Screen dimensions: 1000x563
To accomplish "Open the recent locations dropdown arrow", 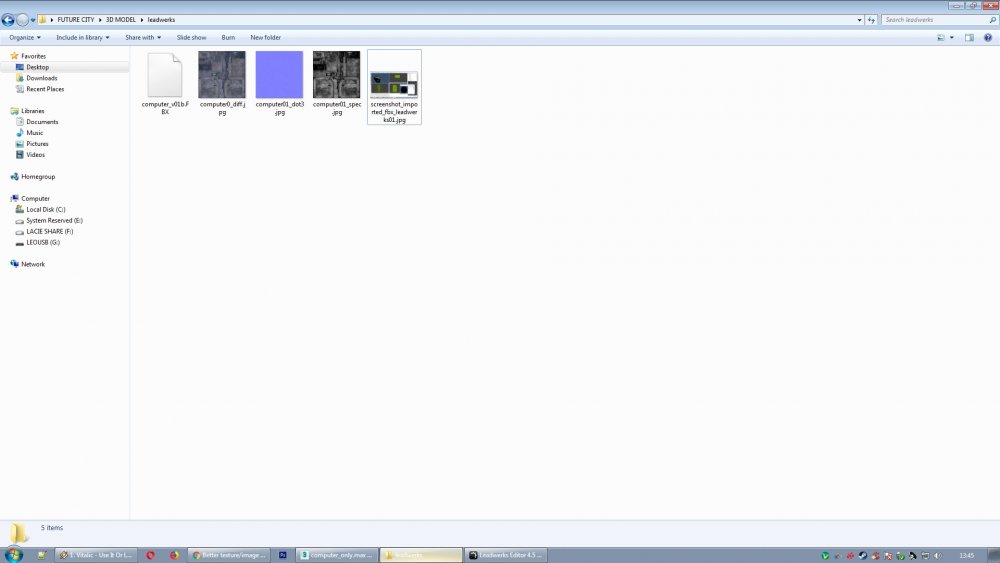I will 33,20.
